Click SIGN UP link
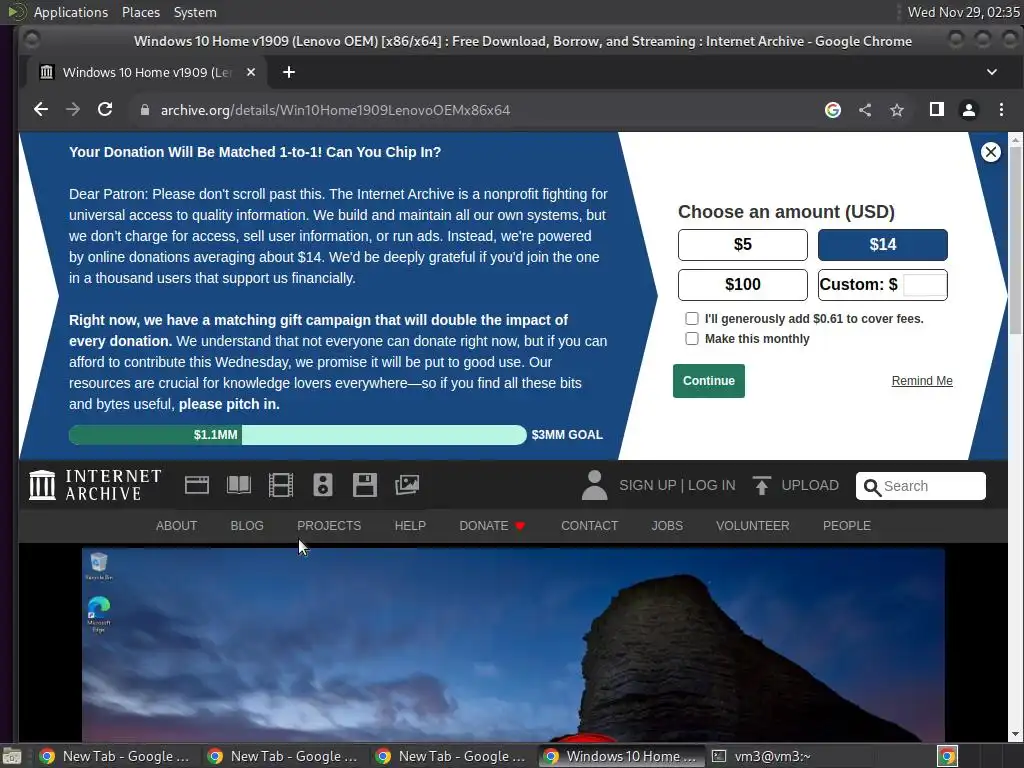The height and width of the screenshot is (768, 1024). click(647, 485)
